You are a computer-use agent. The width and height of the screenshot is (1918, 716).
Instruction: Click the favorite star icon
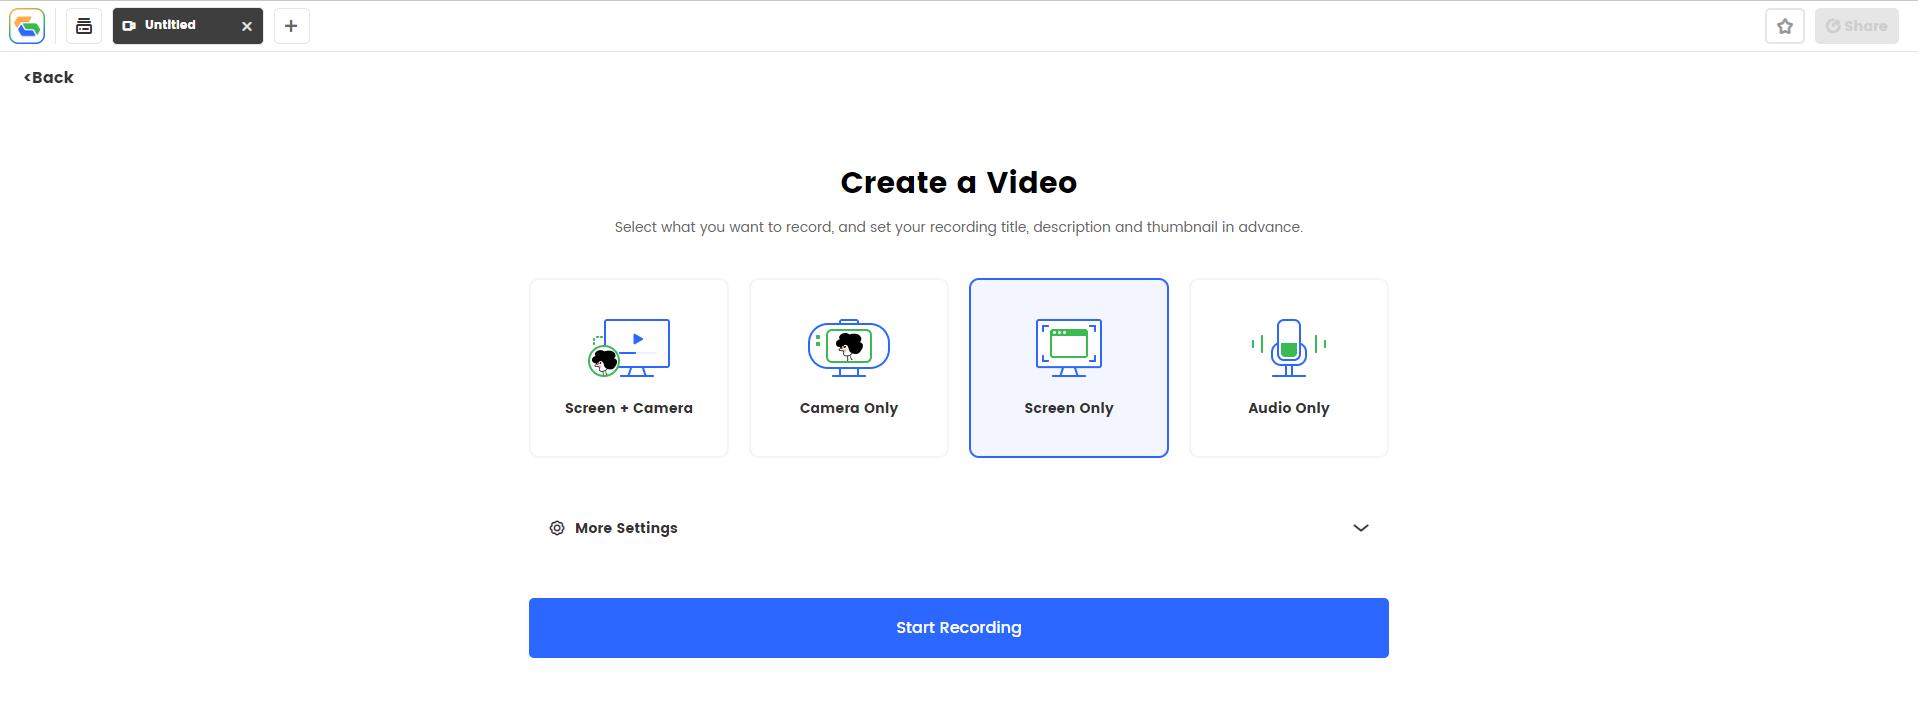1785,26
